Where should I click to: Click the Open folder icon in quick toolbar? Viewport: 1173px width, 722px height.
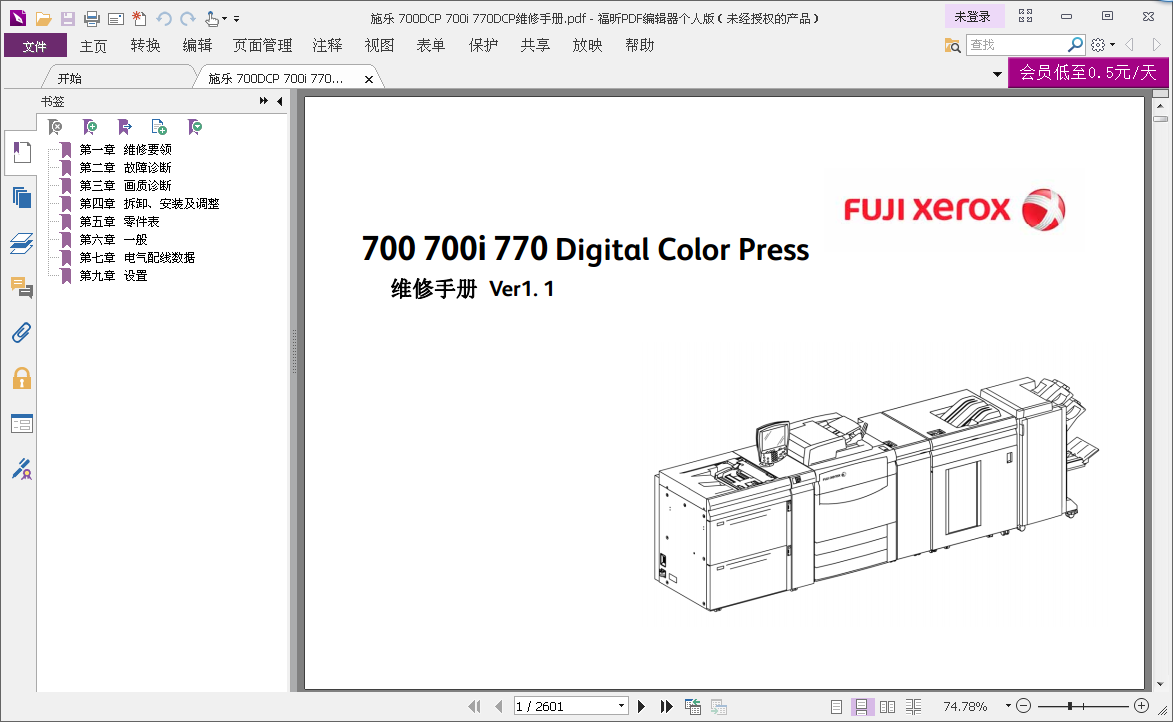coord(43,19)
